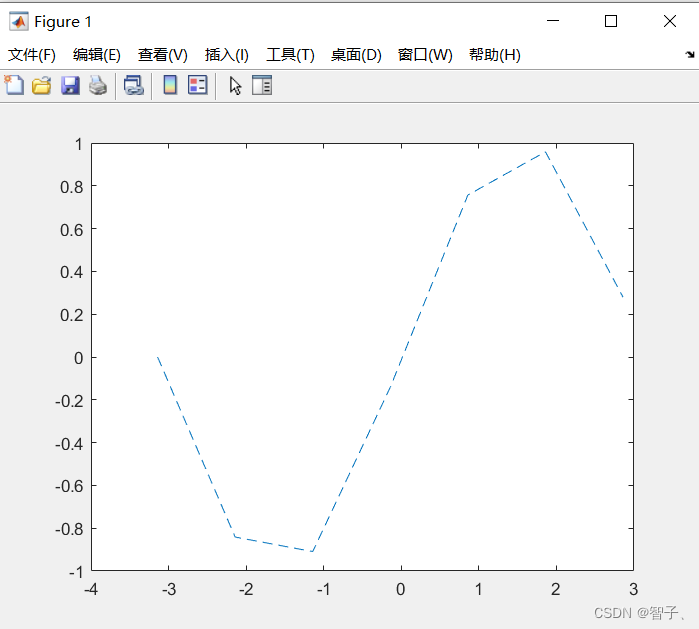Click the Link Plot toolbar icon

tap(134, 85)
